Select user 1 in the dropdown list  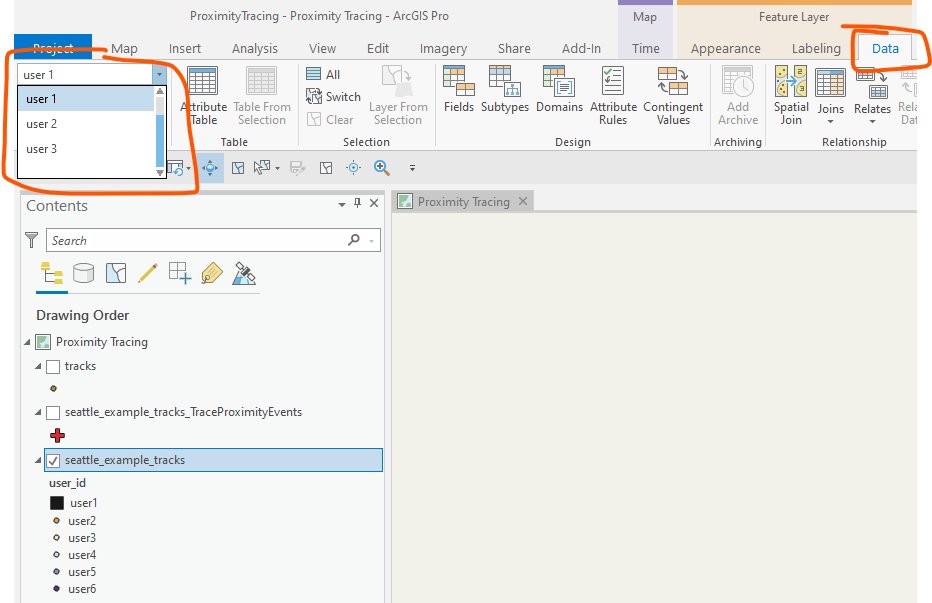(x=86, y=99)
